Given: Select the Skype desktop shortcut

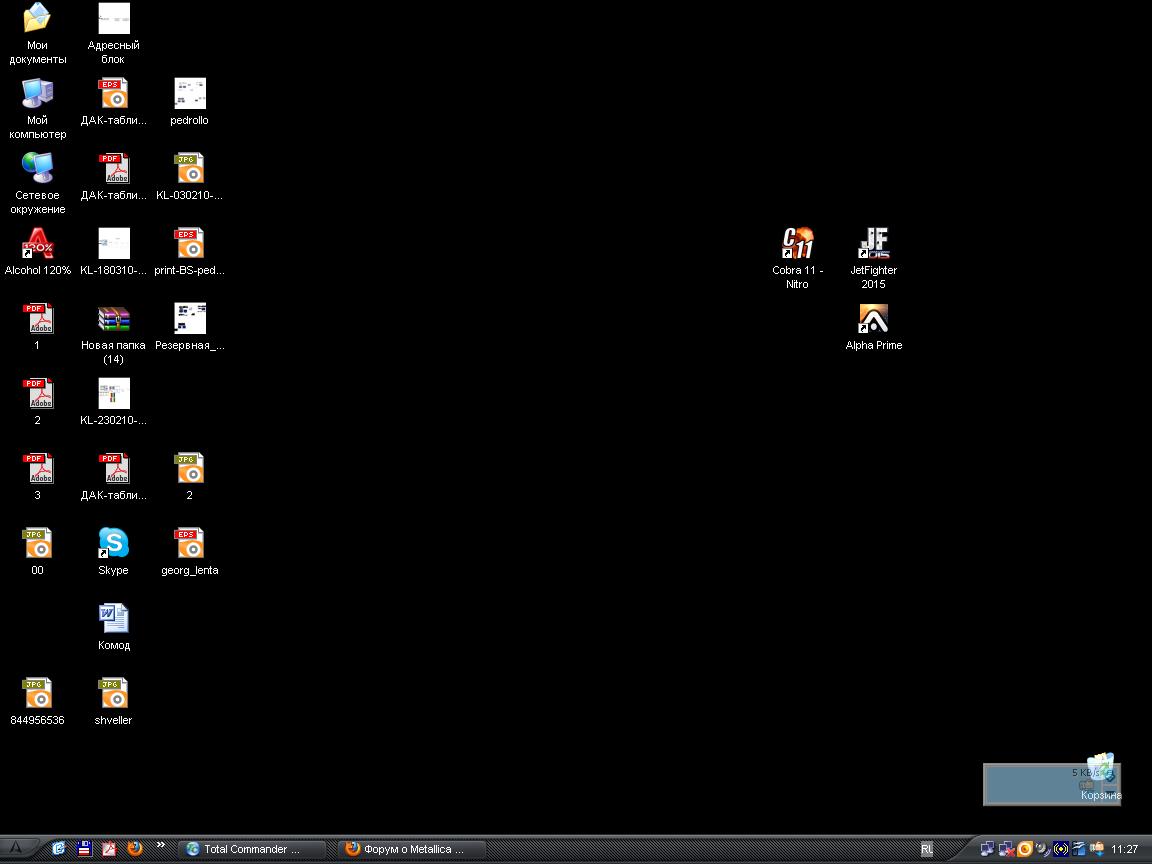Looking at the screenshot, I should (x=113, y=544).
